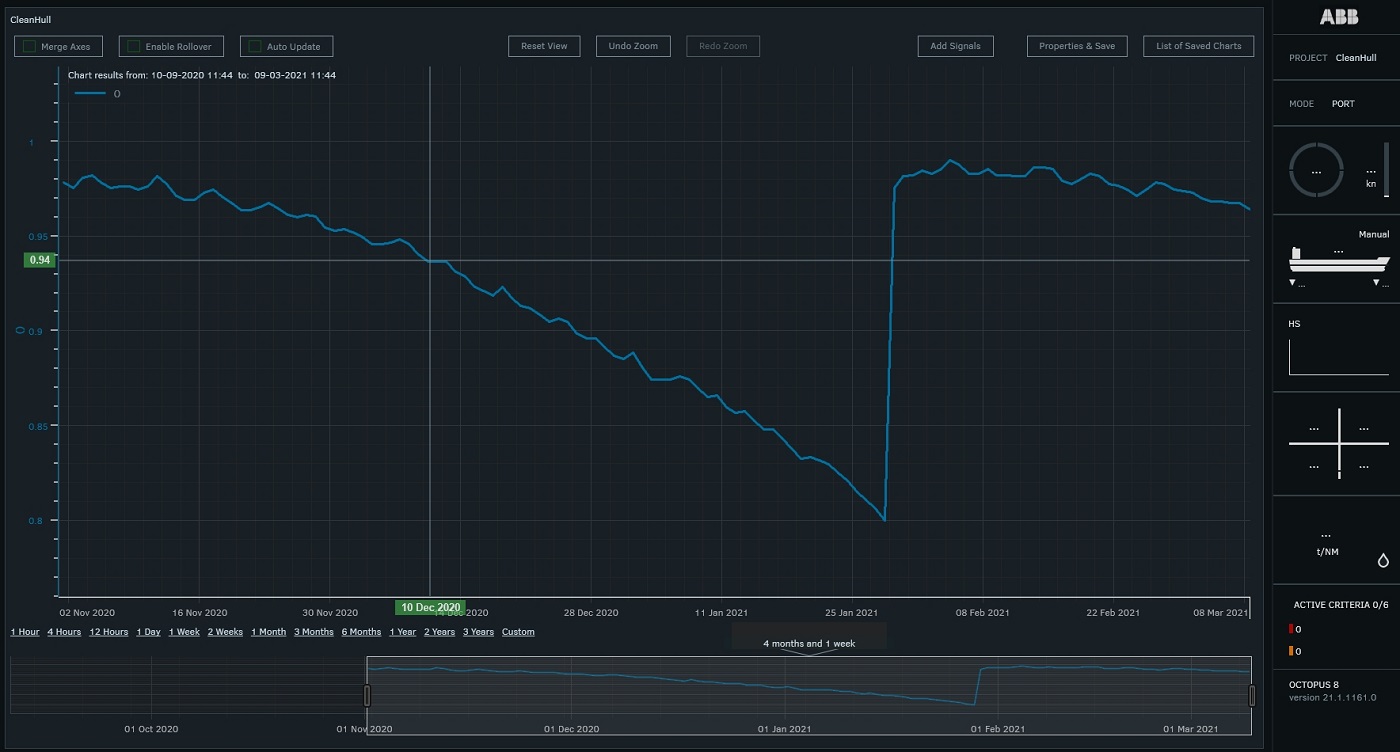1400x752 pixels.
Task: Open the List of Saved Charts
Action: point(1198,46)
